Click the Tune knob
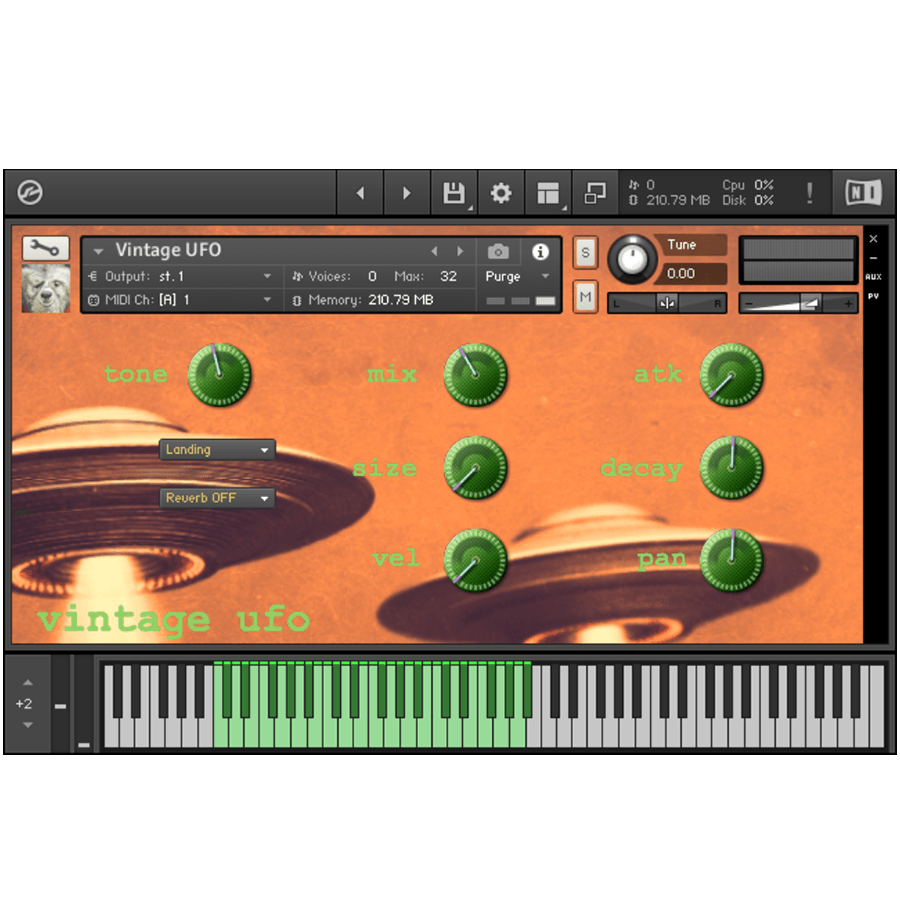 coord(632,259)
